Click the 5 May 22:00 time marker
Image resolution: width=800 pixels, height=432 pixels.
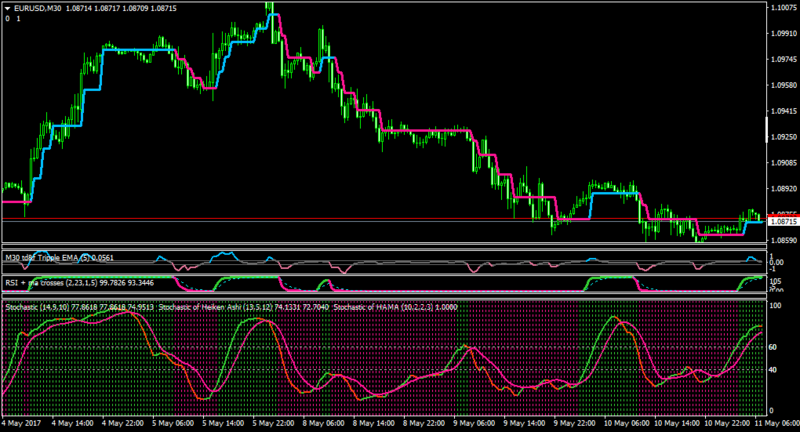pos(273,423)
